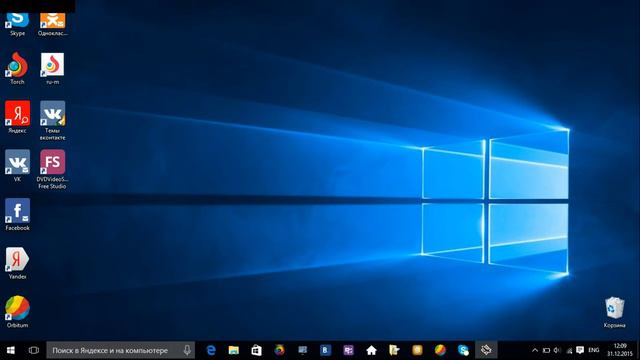This screenshot has height=360, width=640.
Task: Select the Корзина recycle bin icon
Action: pyautogui.click(x=614, y=312)
